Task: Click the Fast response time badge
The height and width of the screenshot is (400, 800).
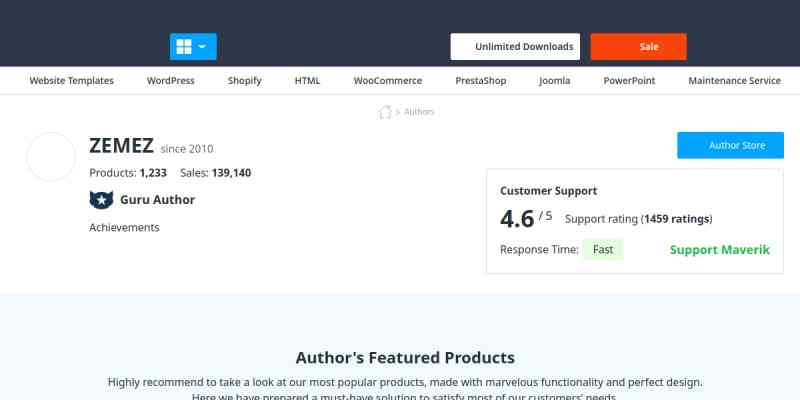Action: click(x=603, y=250)
